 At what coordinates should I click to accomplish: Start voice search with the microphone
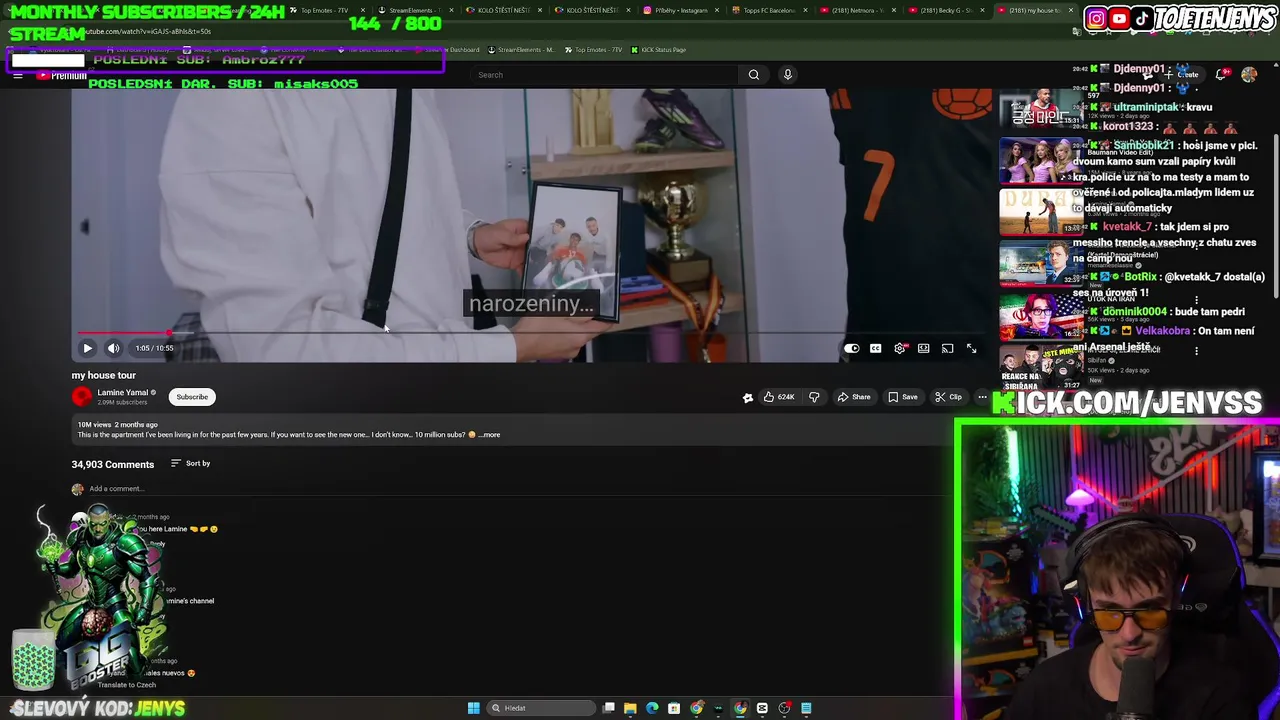[788, 75]
